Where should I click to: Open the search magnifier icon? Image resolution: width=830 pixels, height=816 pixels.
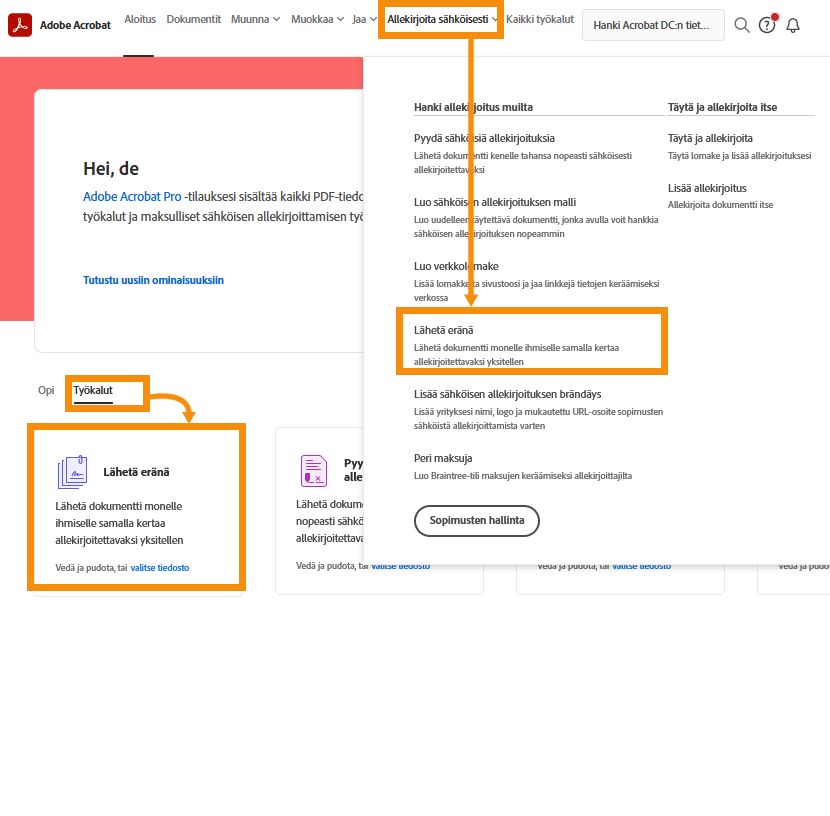coord(742,25)
